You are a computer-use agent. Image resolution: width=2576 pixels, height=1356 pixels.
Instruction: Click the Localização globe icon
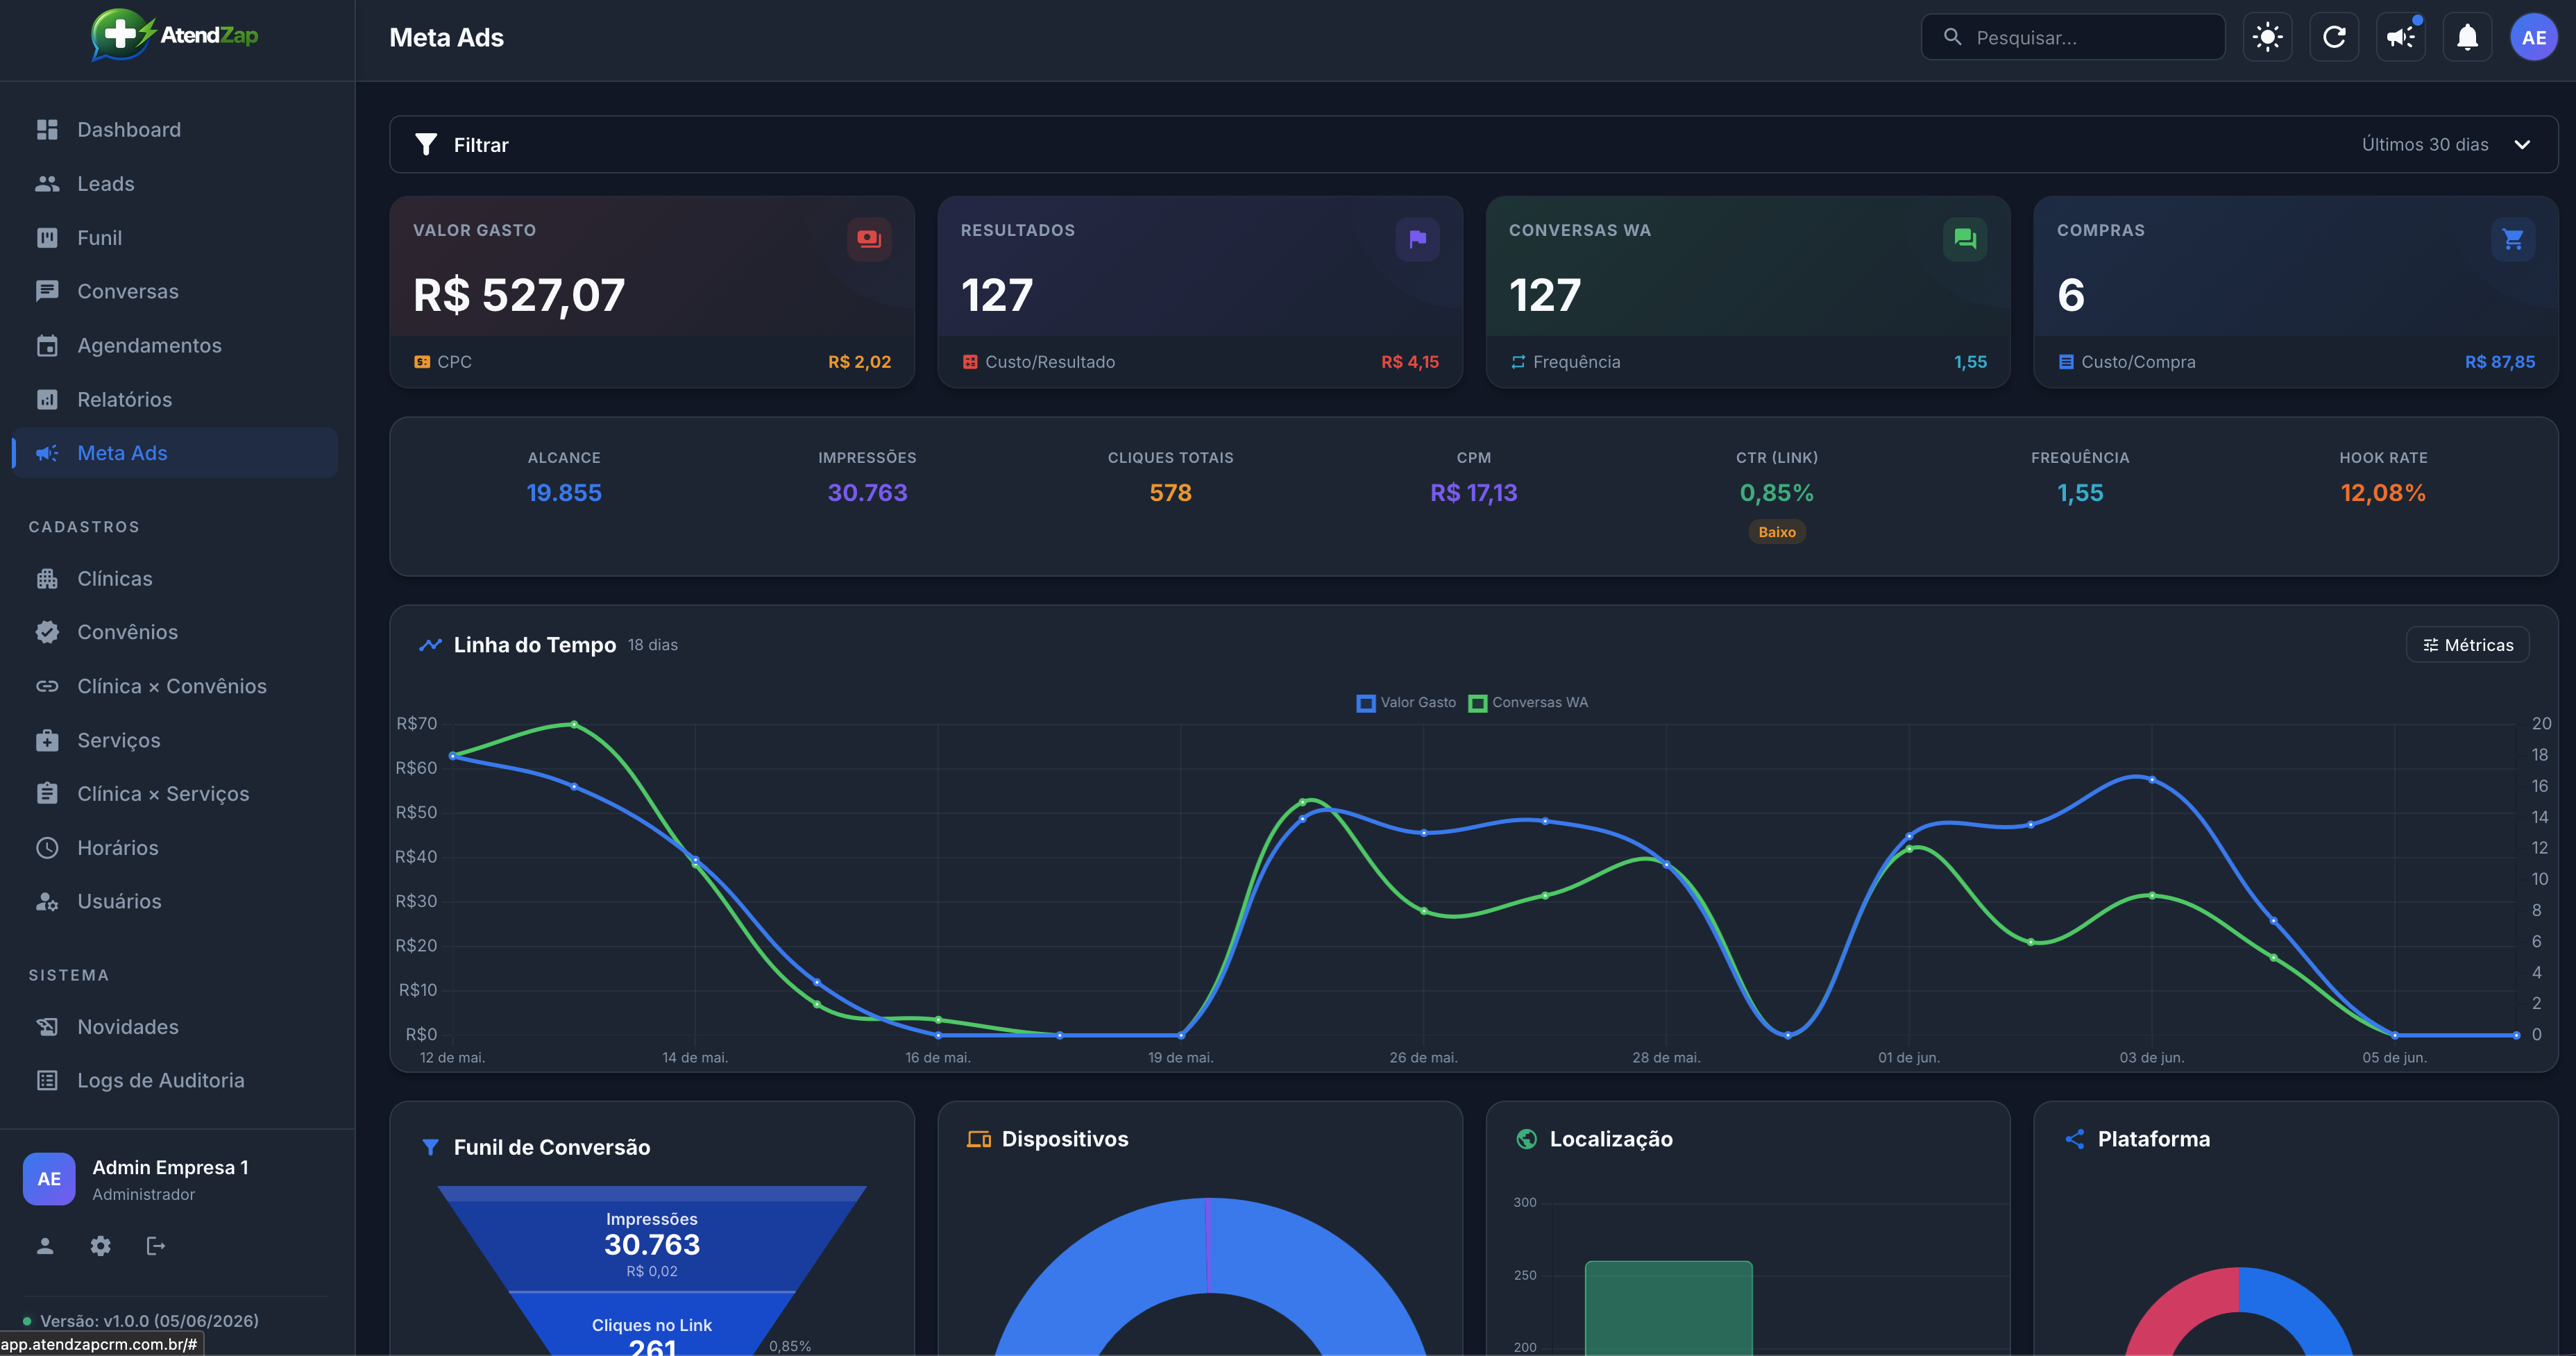point(1526,1139)
